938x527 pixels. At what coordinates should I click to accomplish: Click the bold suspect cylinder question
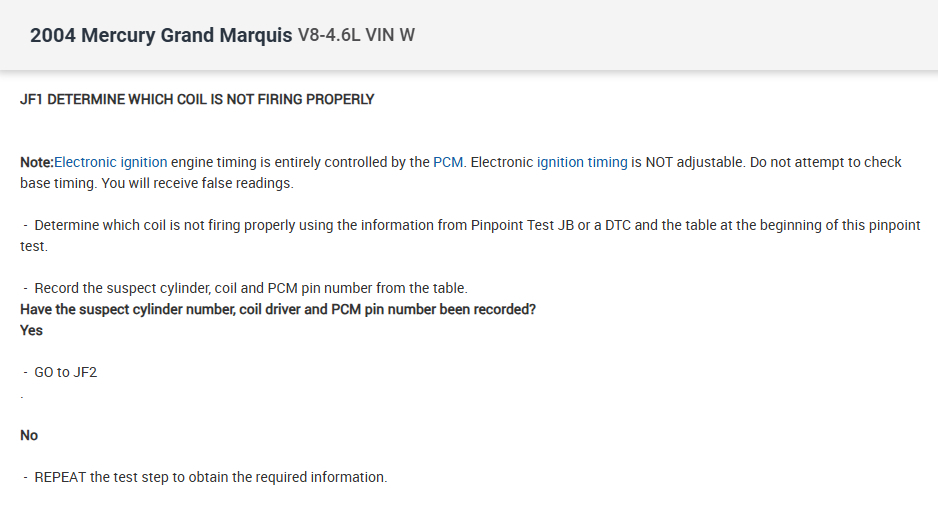pyautogui.click(x=278, y=309)
